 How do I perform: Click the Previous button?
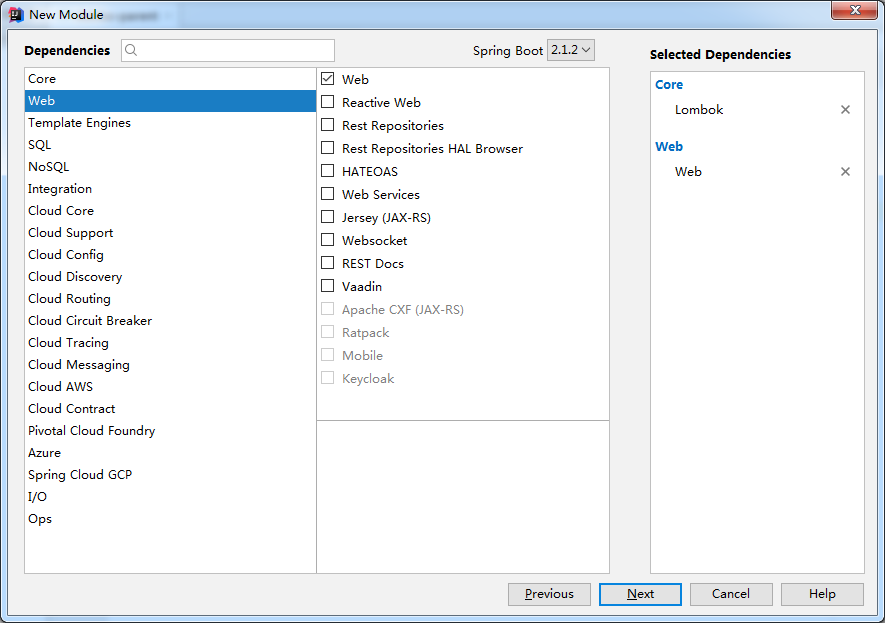click(x=549, y=594)
